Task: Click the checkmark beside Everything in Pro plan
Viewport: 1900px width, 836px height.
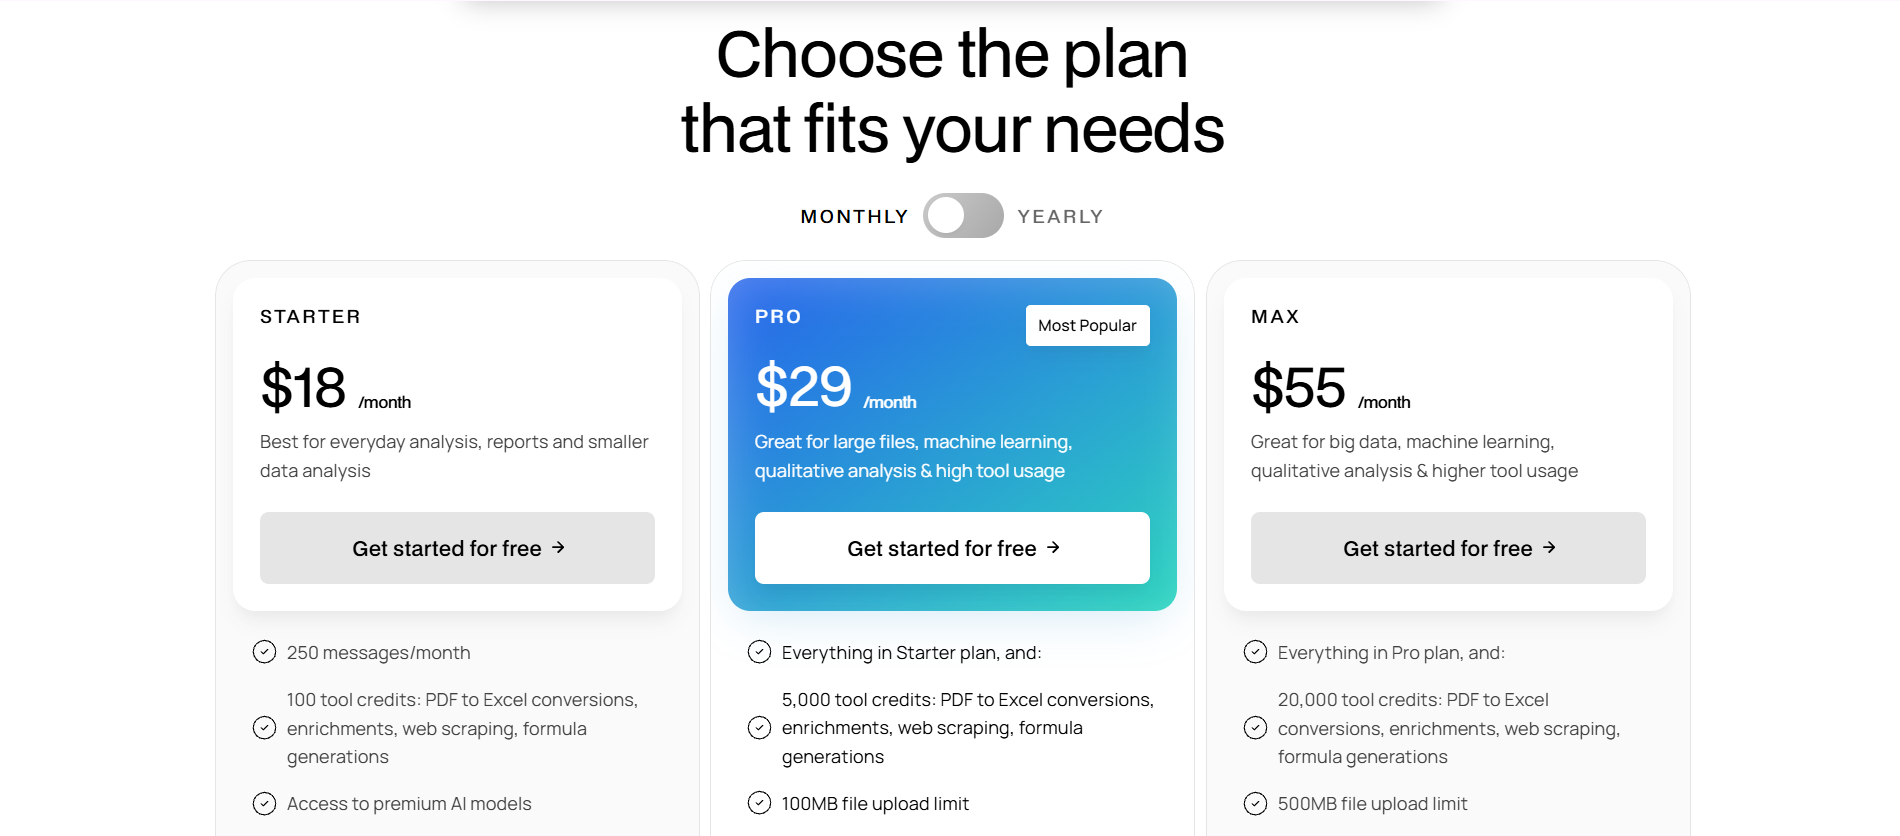Action: (1255, 652)
